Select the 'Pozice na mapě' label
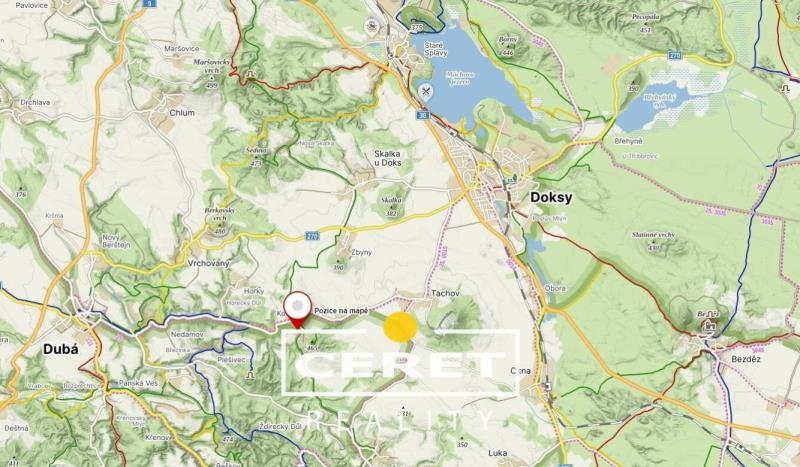 [341, 310]
